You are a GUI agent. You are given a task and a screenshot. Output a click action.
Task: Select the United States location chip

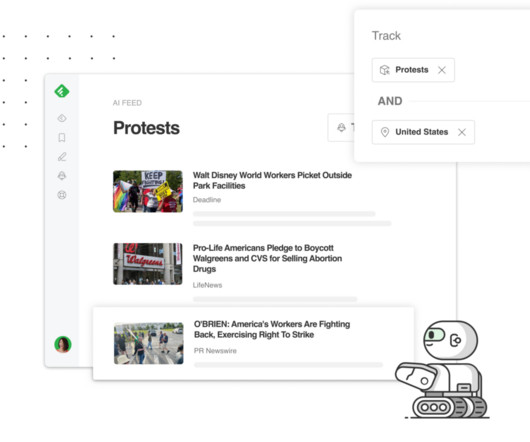pos(423,132)
